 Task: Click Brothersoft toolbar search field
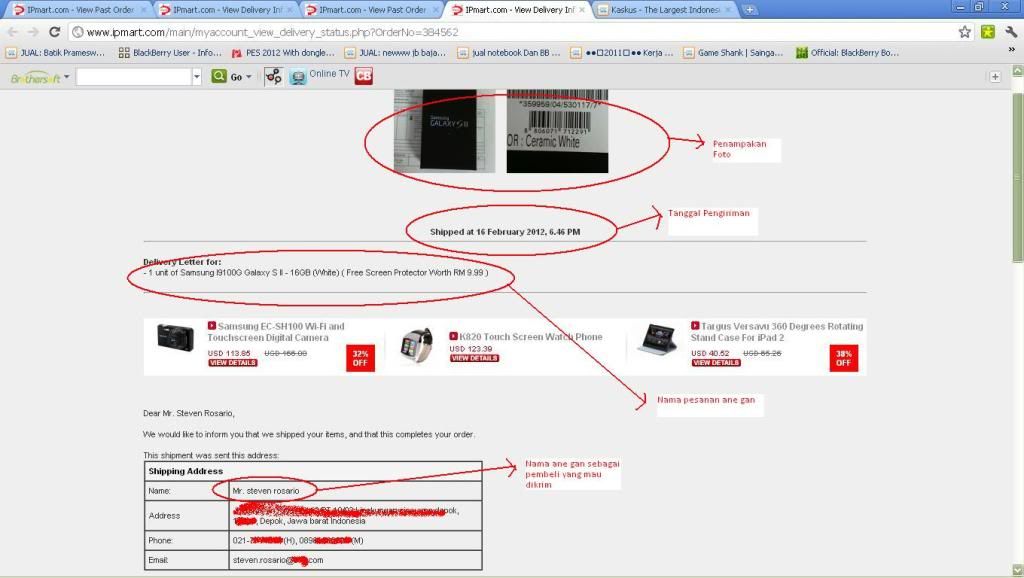pos(134,77)
